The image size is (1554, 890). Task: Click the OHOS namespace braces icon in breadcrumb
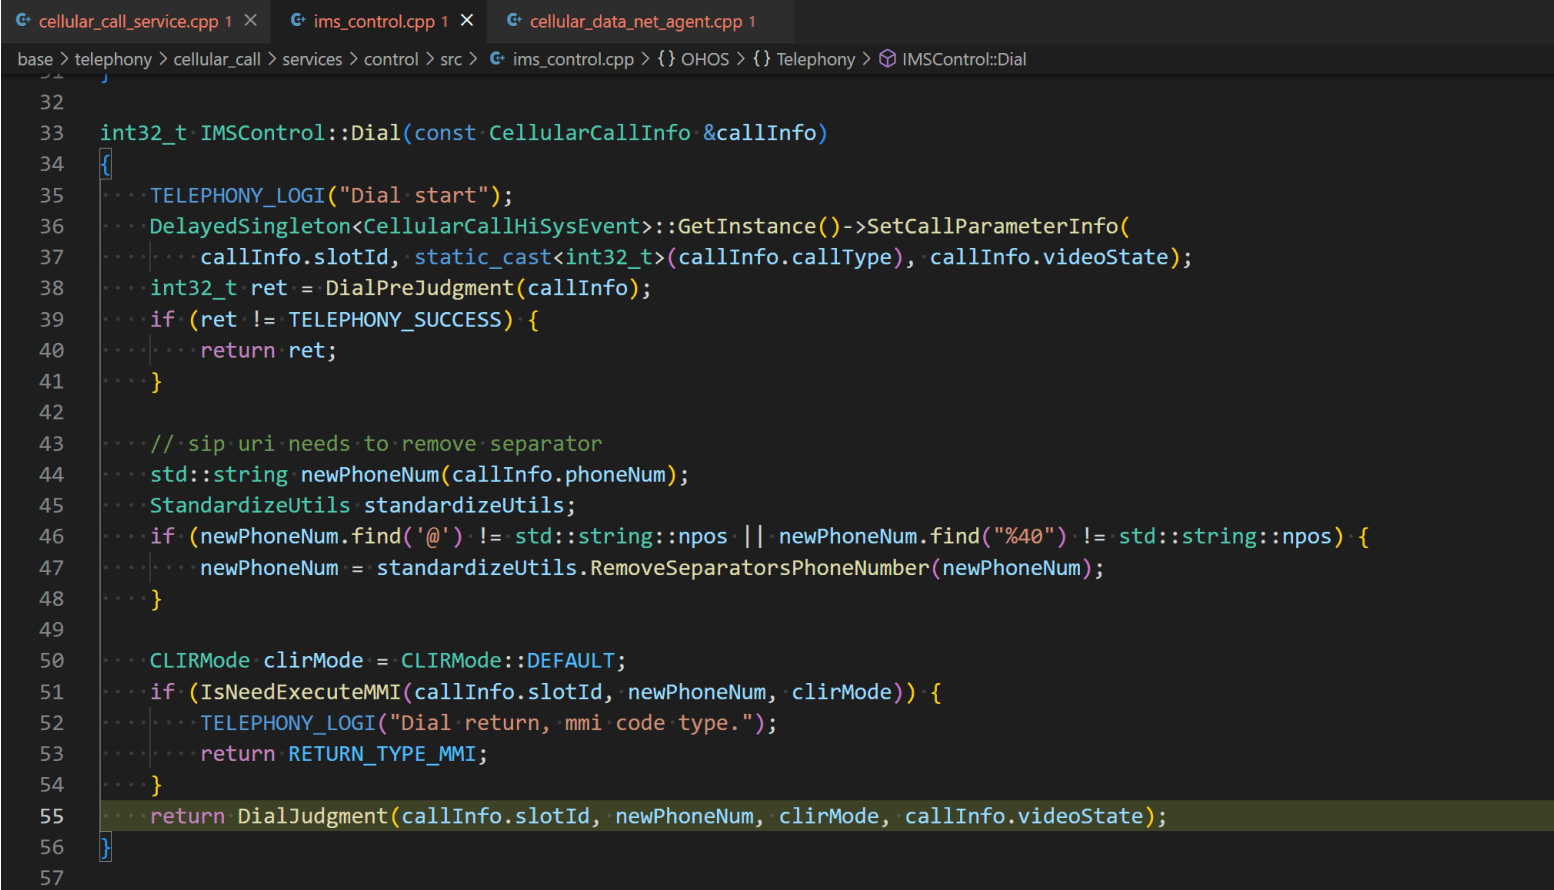coord(666,59)
